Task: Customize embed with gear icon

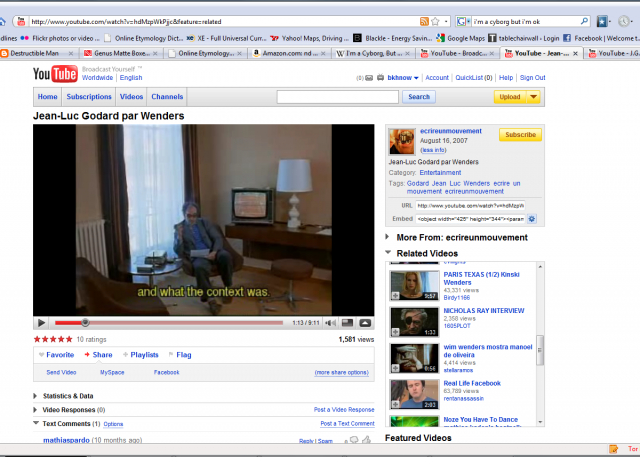Action: click(531, 219)
